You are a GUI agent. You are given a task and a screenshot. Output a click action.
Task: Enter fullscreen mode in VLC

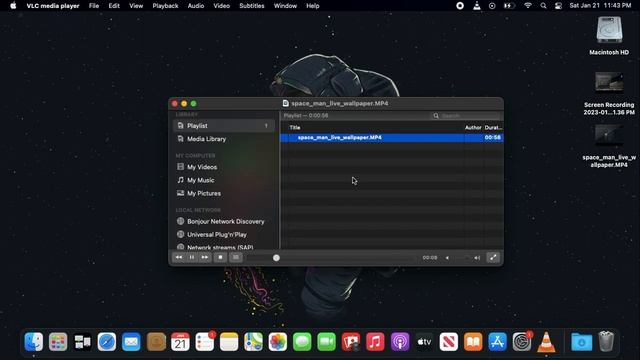493,258
